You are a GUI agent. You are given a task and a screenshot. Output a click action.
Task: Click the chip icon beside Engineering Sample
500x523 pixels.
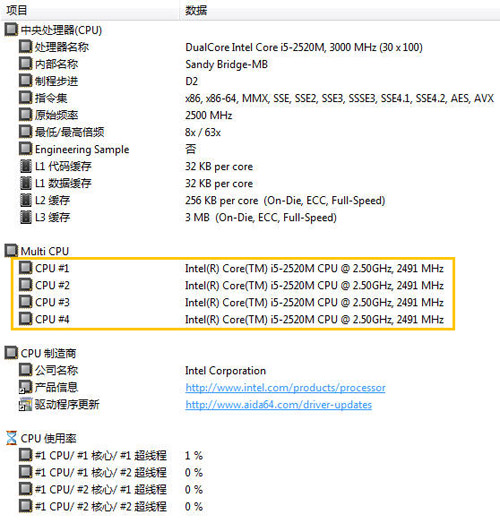click(x=25, y=149)
